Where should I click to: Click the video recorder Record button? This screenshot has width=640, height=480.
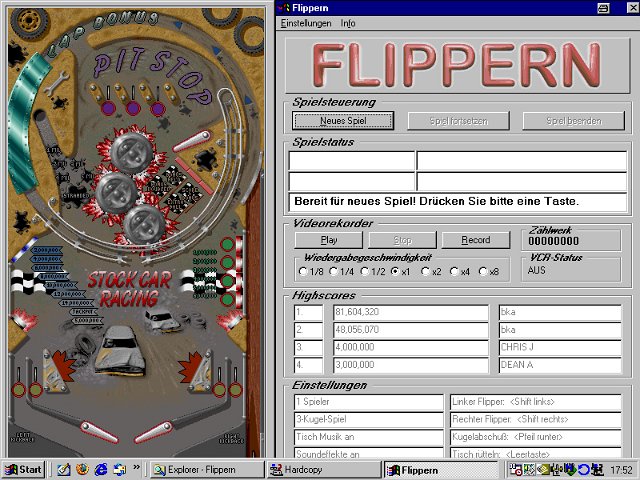point(476,240)
